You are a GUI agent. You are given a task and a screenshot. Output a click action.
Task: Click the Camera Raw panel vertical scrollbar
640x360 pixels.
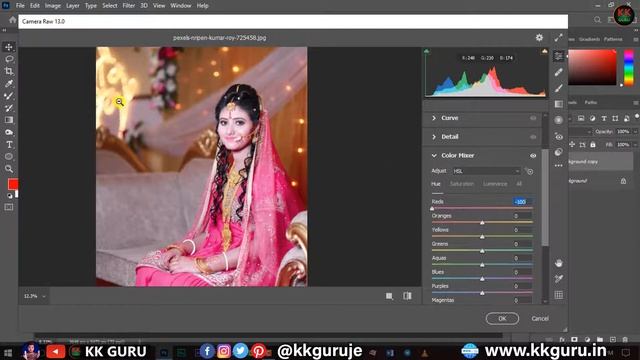click(545, 198)
